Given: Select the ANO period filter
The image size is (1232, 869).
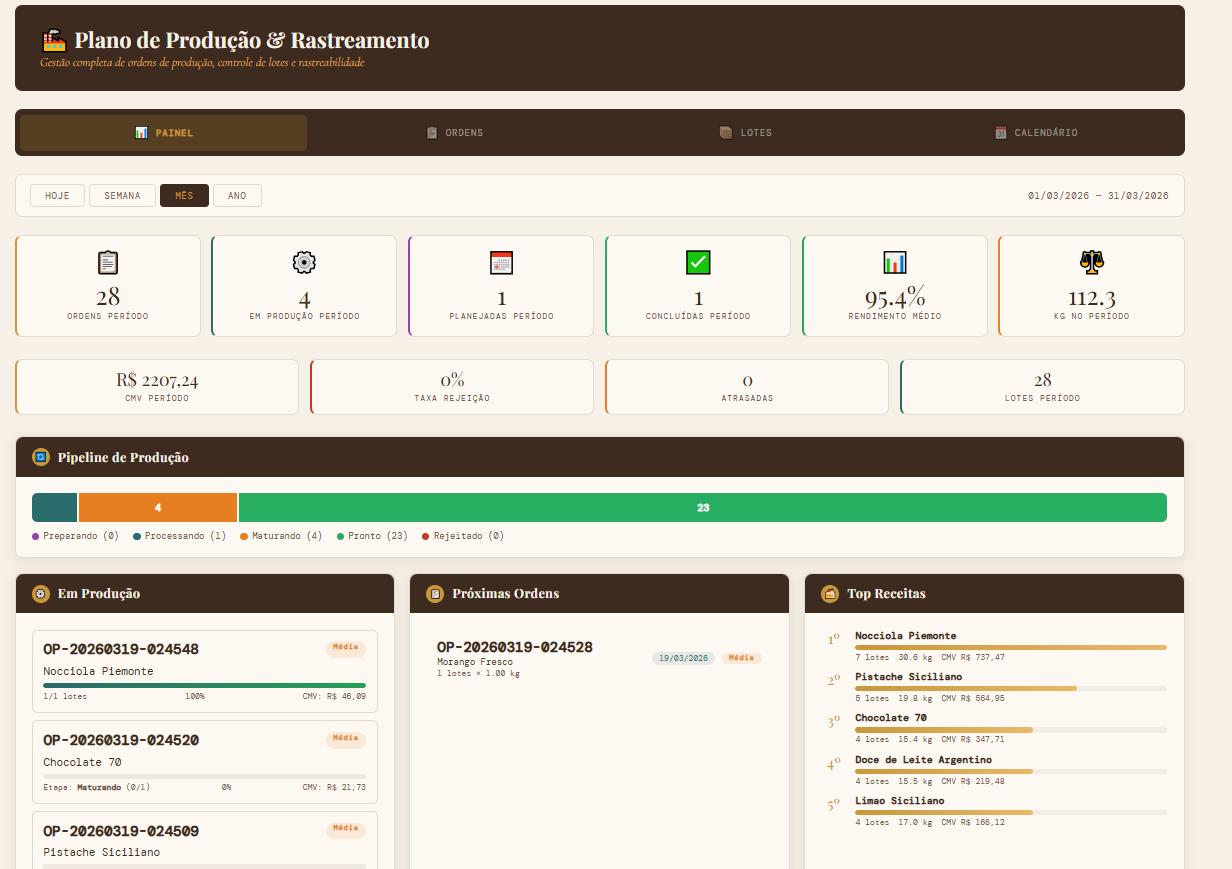Looking at the screenshot, I should [x=238, y=195].
